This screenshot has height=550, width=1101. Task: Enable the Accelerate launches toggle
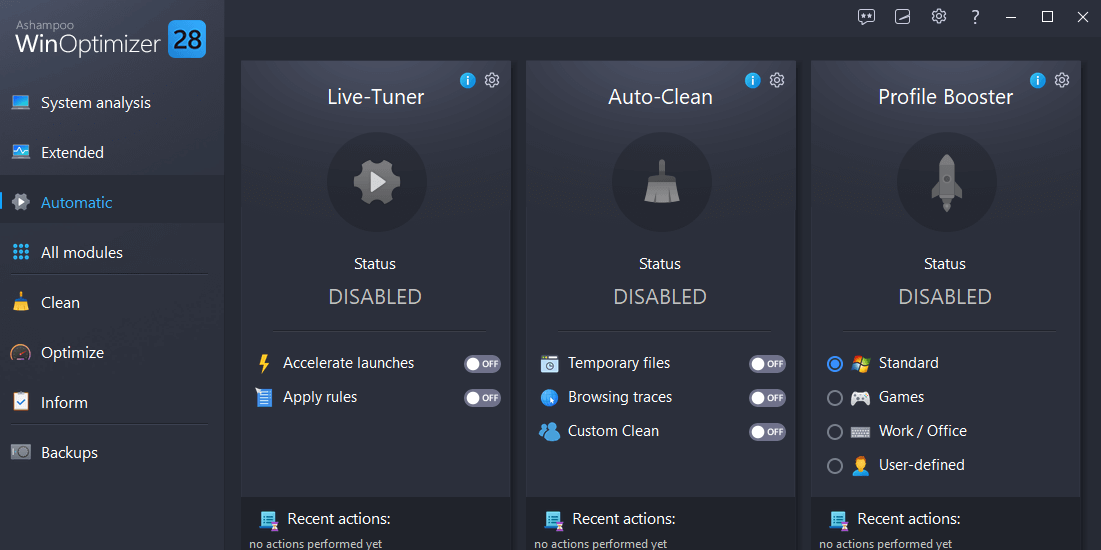click(482, 364)
